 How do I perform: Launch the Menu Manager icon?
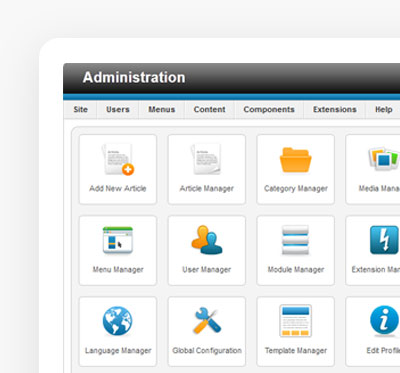click(118, 240)
